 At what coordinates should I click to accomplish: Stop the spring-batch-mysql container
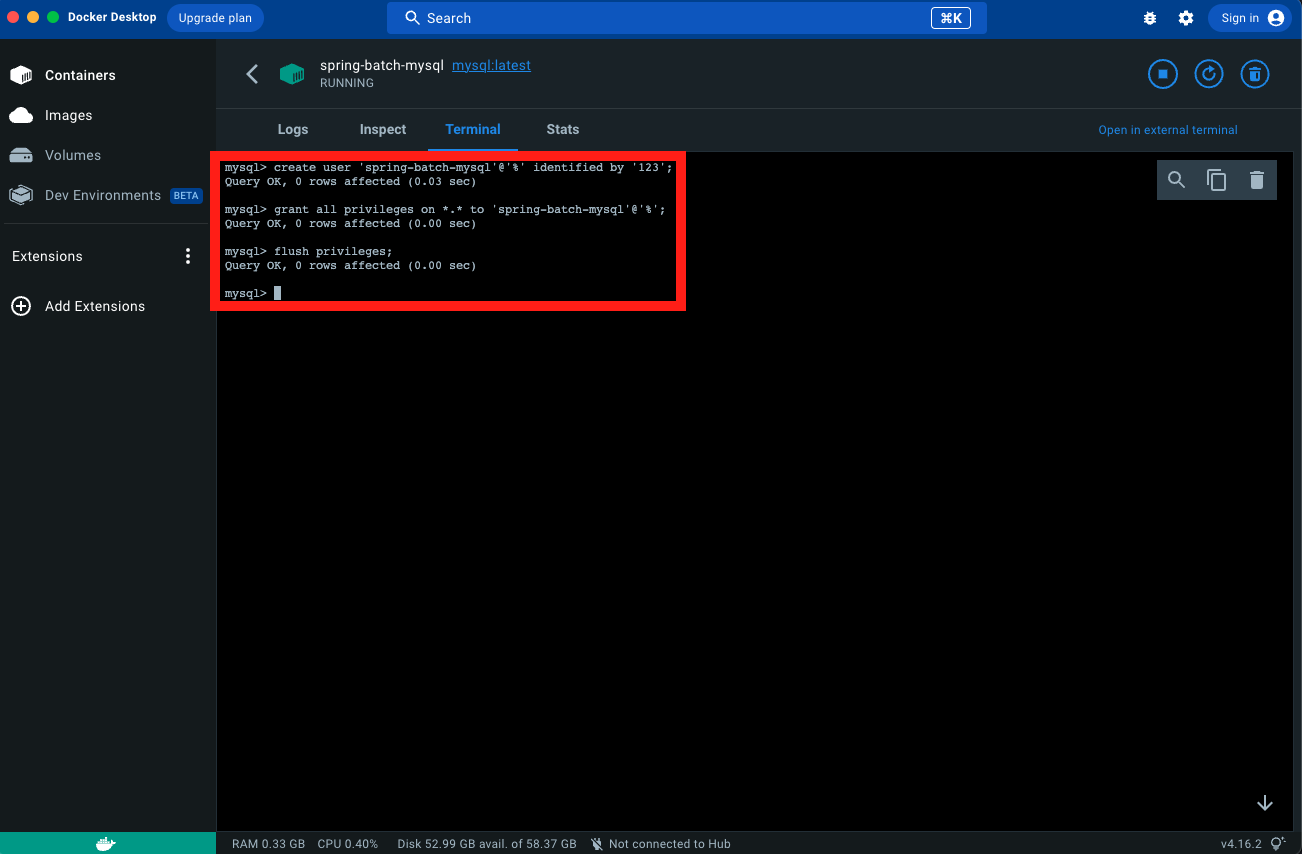click(x=1162, y=74)
